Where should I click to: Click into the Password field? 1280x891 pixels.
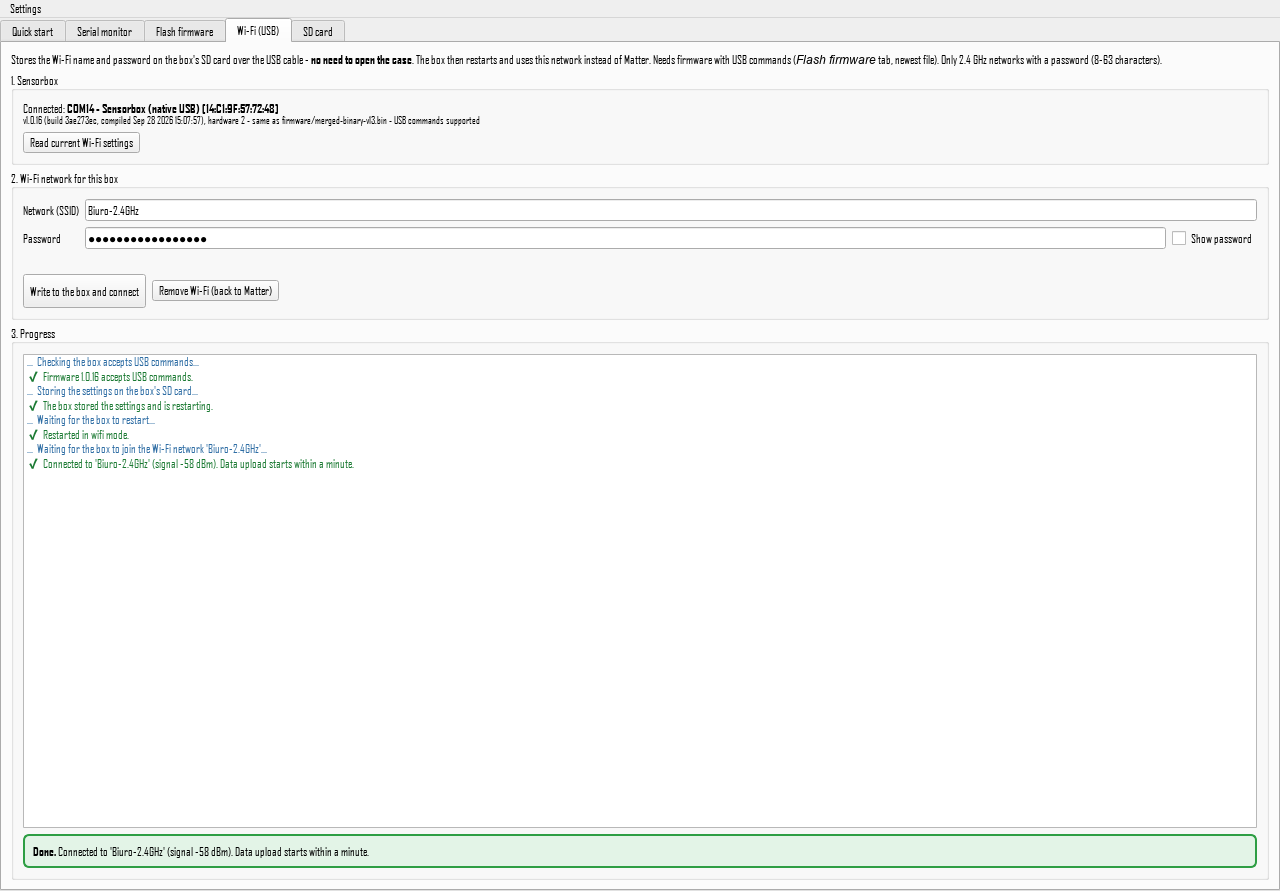pyautogui.click(x=625, y=238)
